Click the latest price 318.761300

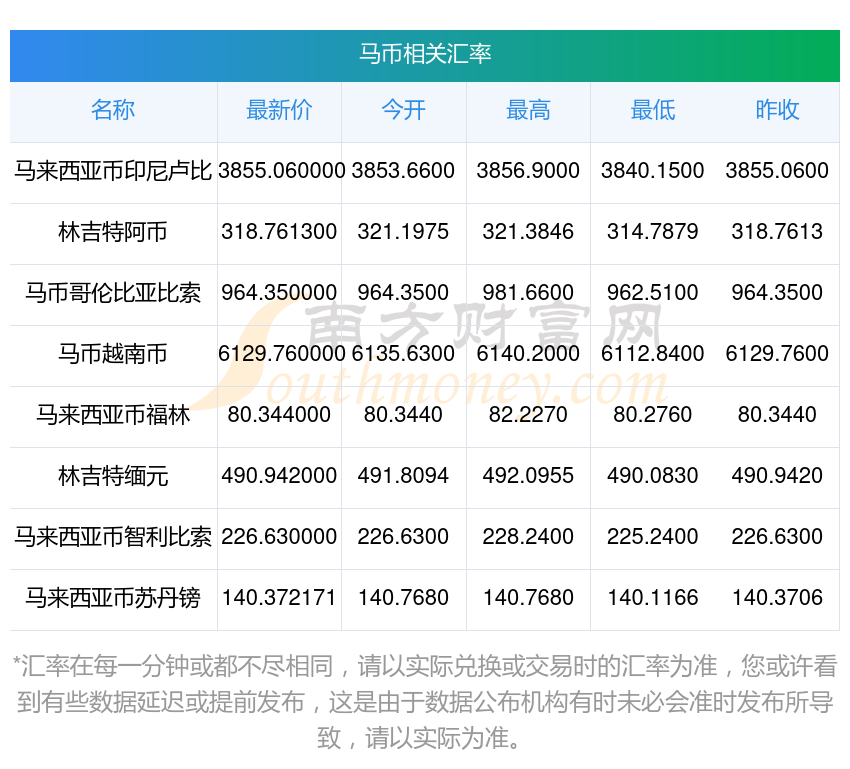point(279,232)
